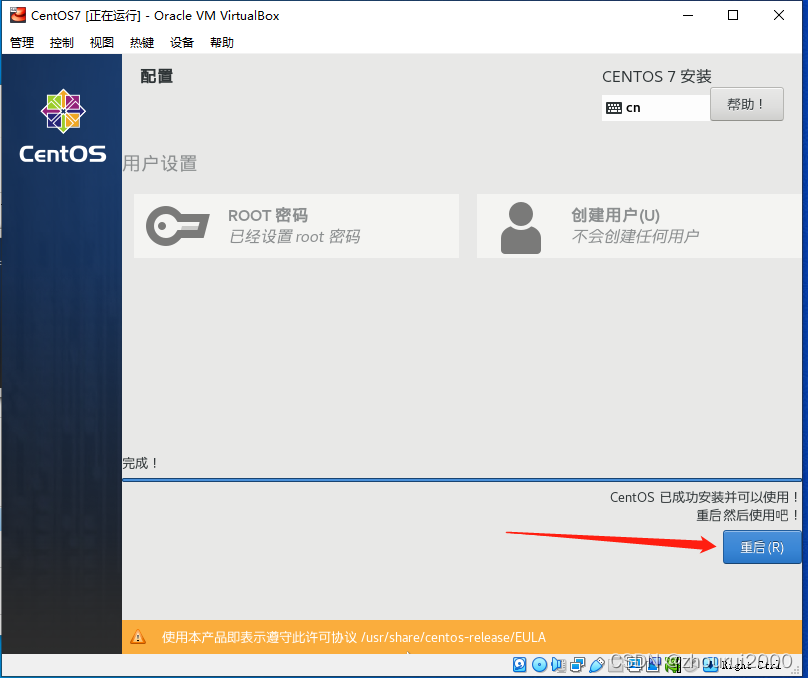
Task: Click the EULA warning triangle icon
Action: [x=138, y=637]
